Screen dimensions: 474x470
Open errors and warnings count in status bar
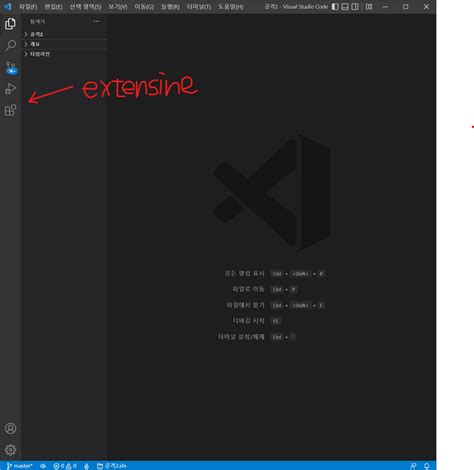pos(65,466)
